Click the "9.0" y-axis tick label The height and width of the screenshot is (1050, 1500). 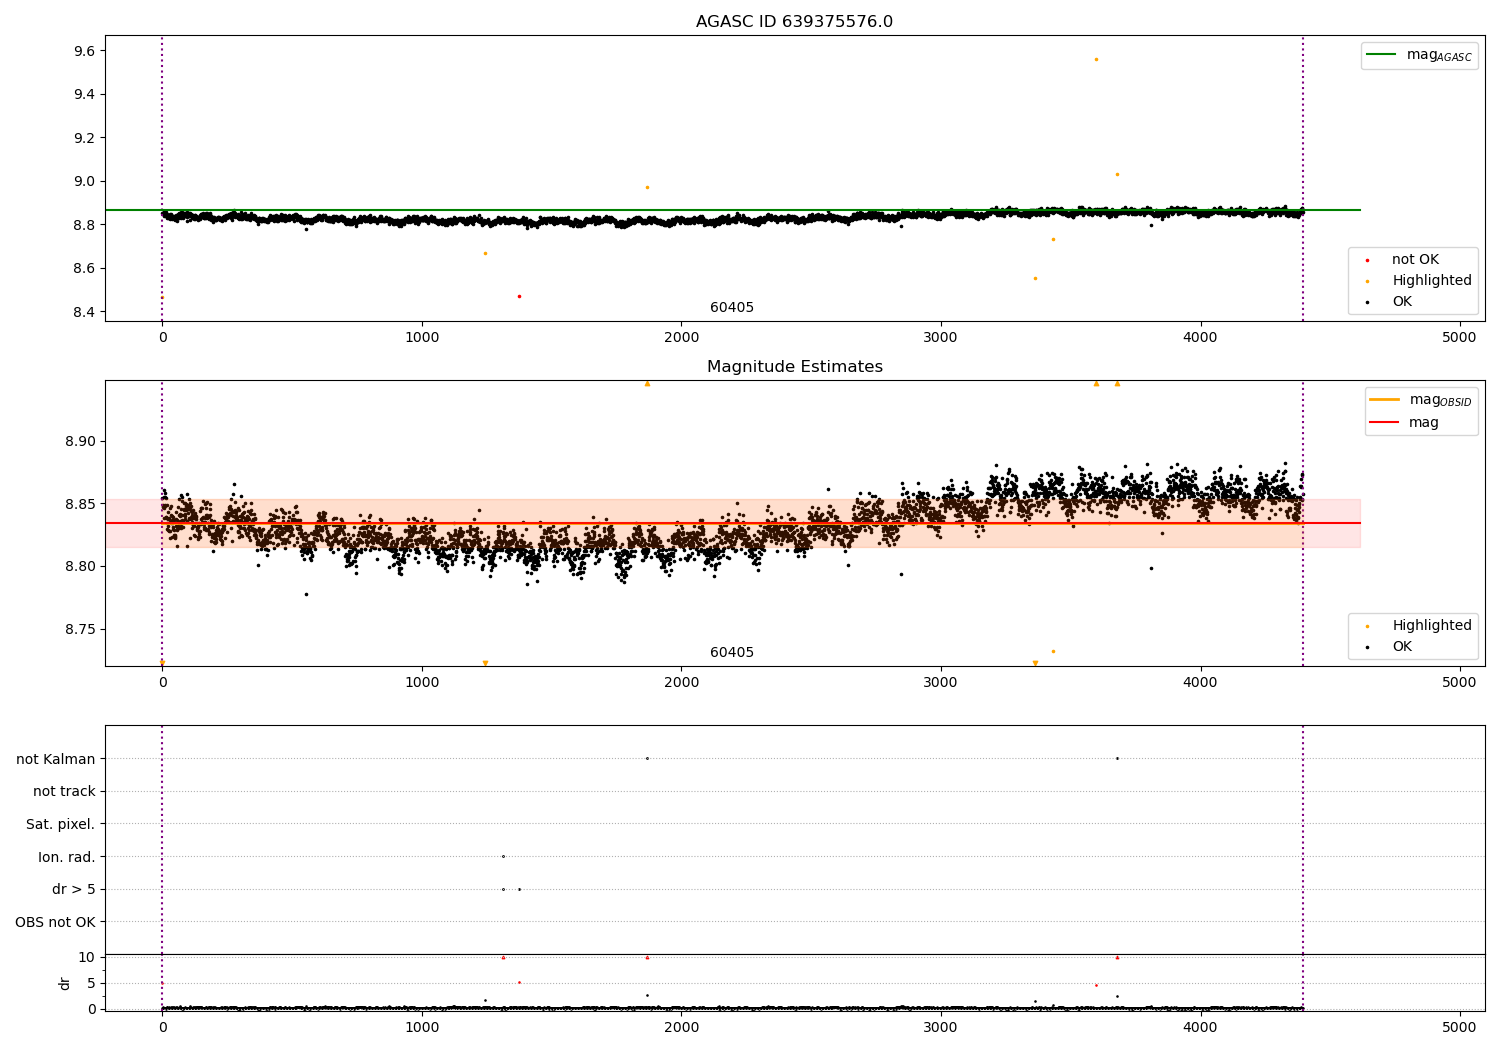coord(84,182)
